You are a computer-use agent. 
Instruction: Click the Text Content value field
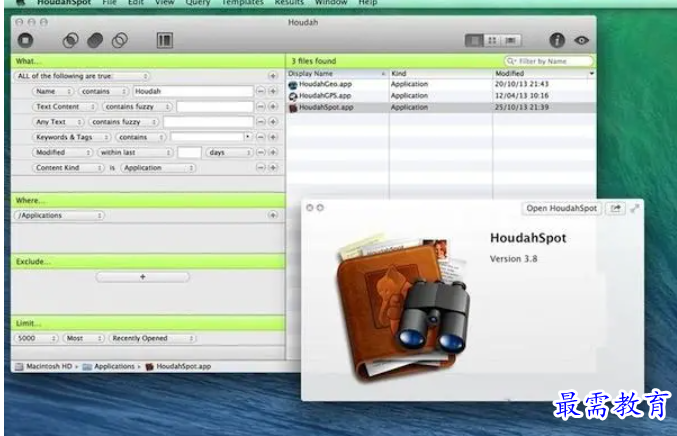(x=215, y=107)
